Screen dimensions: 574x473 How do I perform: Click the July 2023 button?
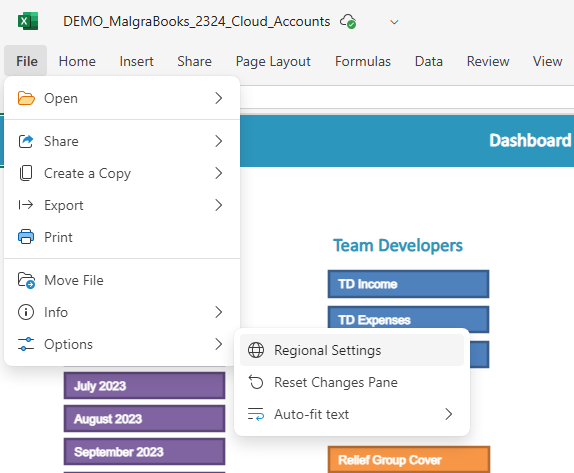[144, 386]
